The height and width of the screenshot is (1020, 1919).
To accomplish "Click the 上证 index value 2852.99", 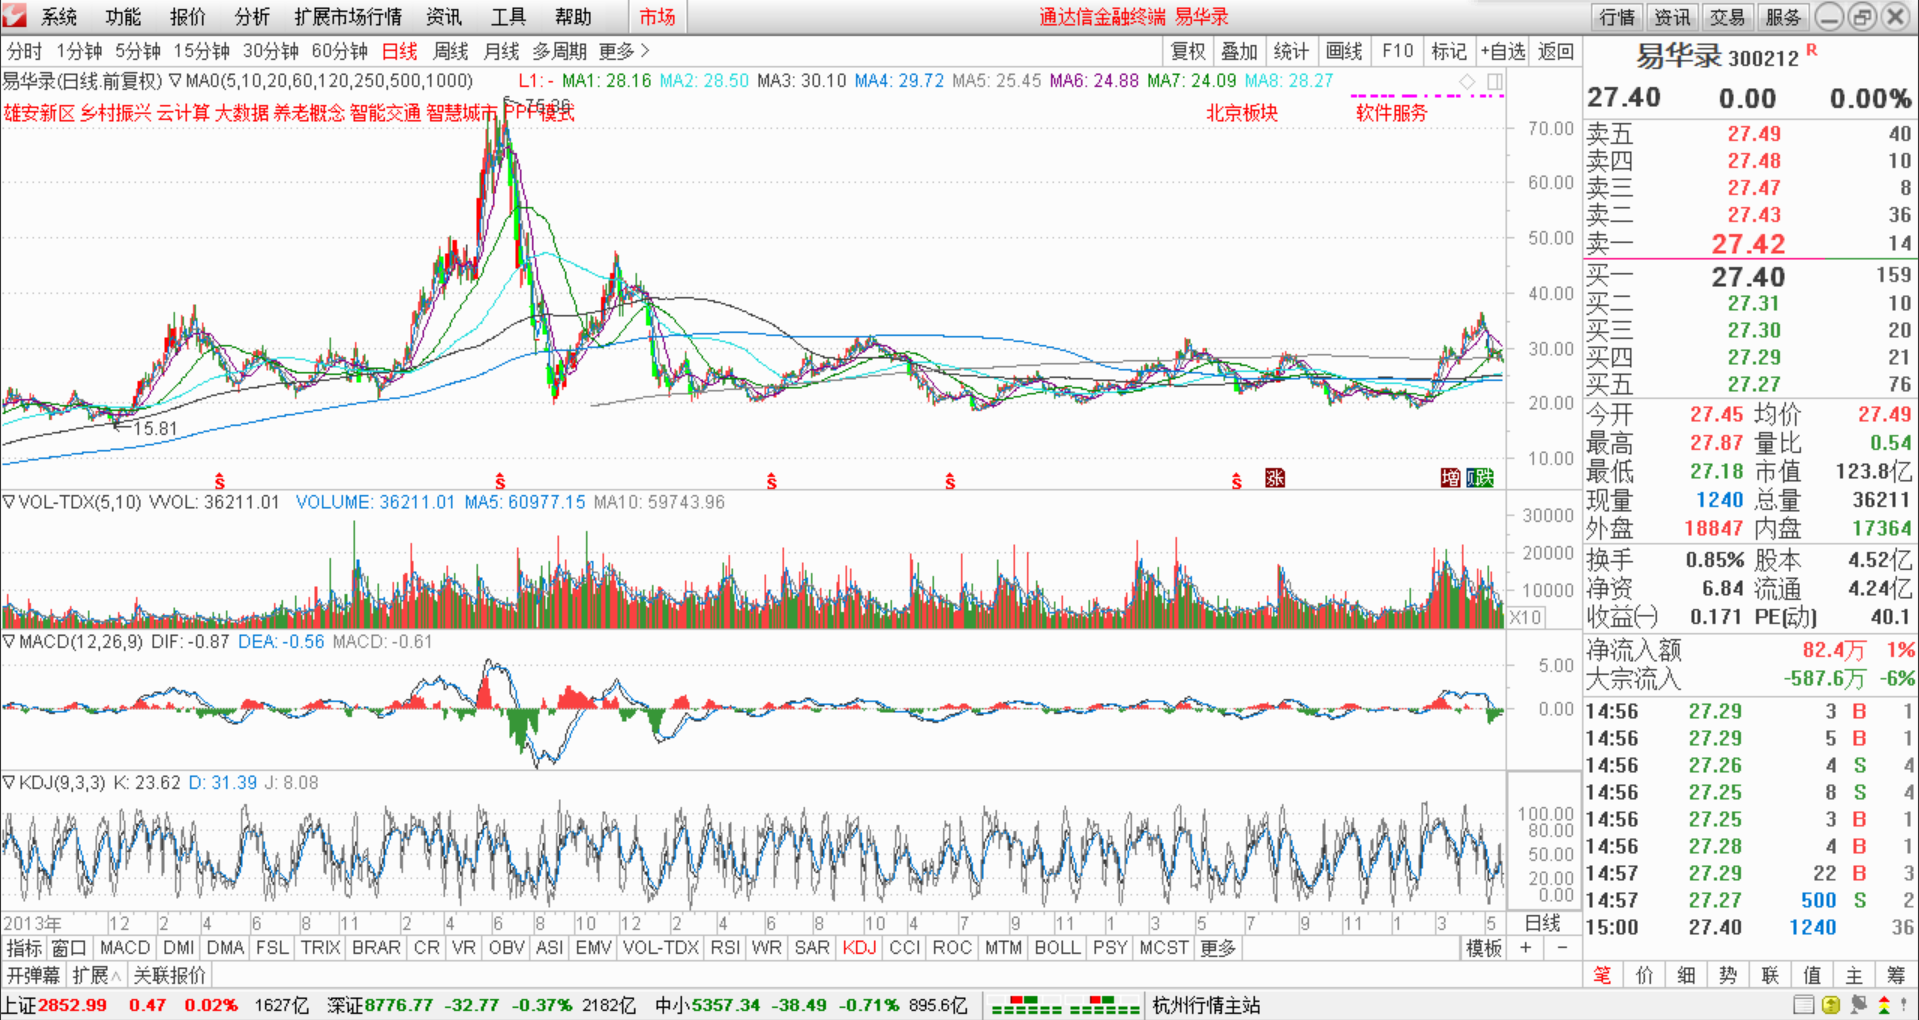I will (x=72, y=1005).
